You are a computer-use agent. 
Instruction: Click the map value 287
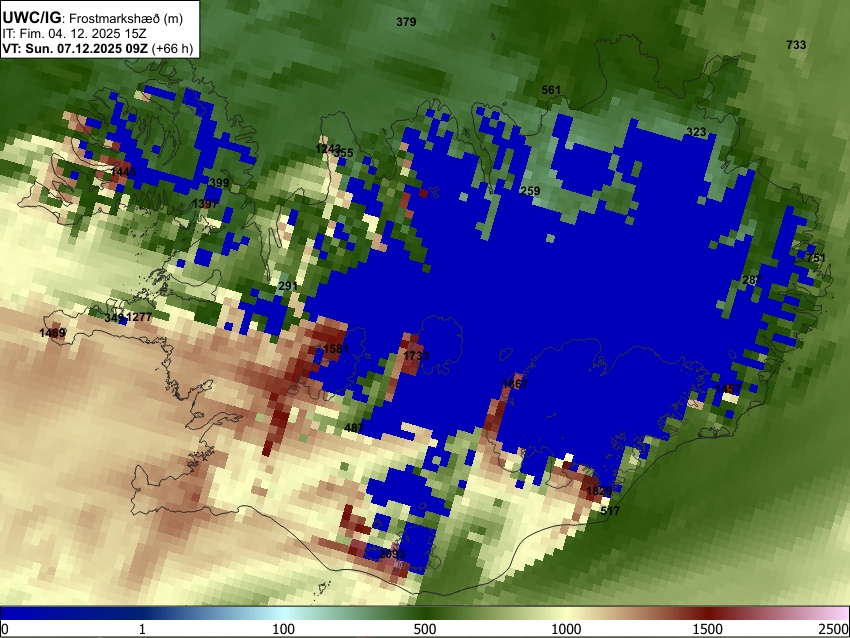pyautogui.click(x=752, y=280)
